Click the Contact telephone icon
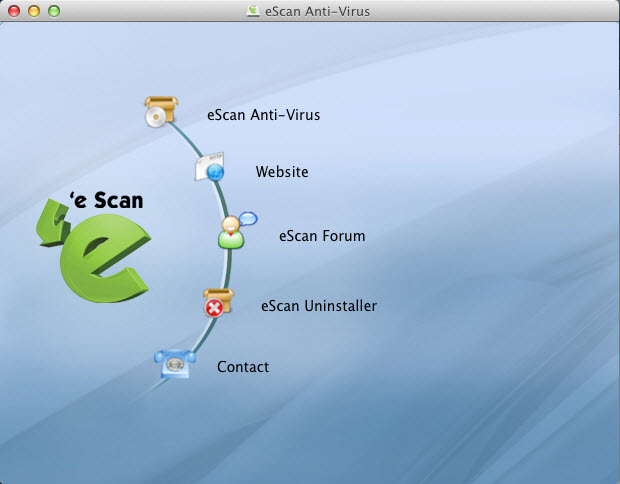The width and height of the screenshot is (620, 484). point(175,364)
